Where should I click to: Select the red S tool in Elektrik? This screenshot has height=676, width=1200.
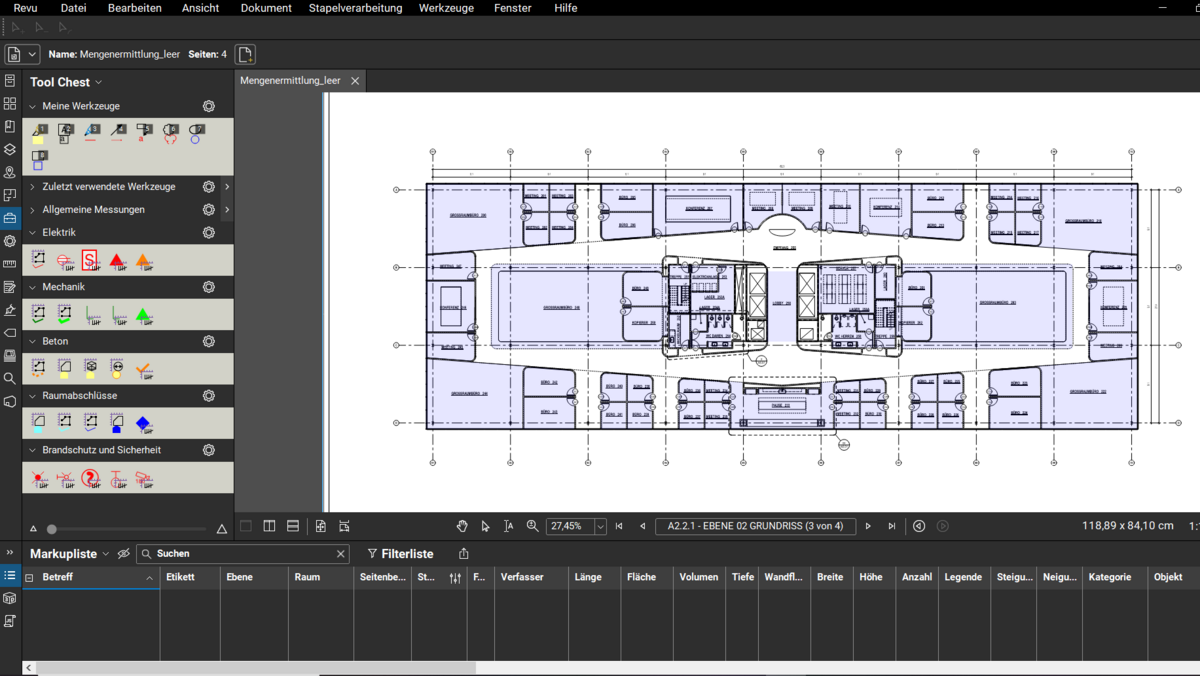pos(90,261)
